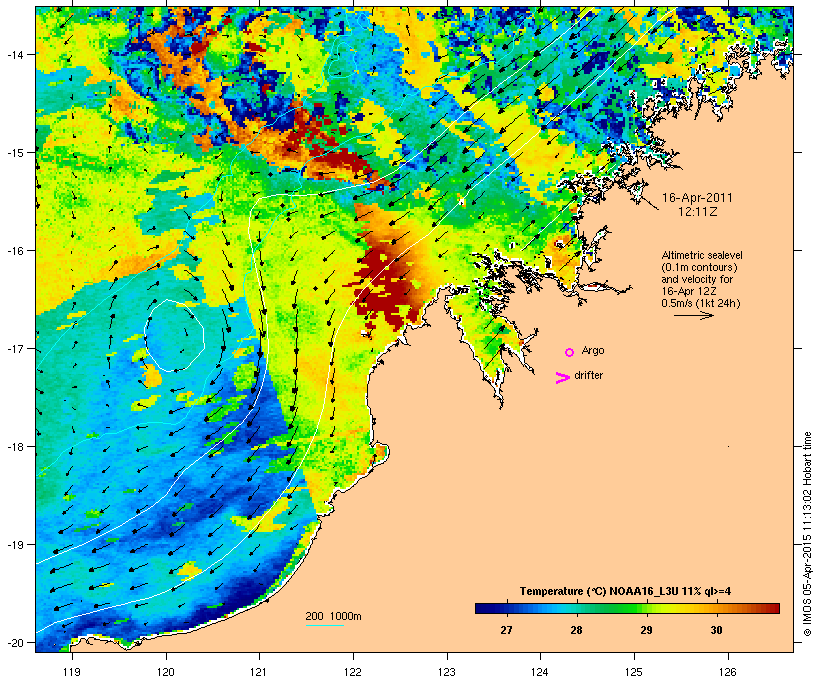Click the 'Altimetric sealevel' text
This screenshot has width=820, height=680.
pyautogui.click(x=702, y=255)
